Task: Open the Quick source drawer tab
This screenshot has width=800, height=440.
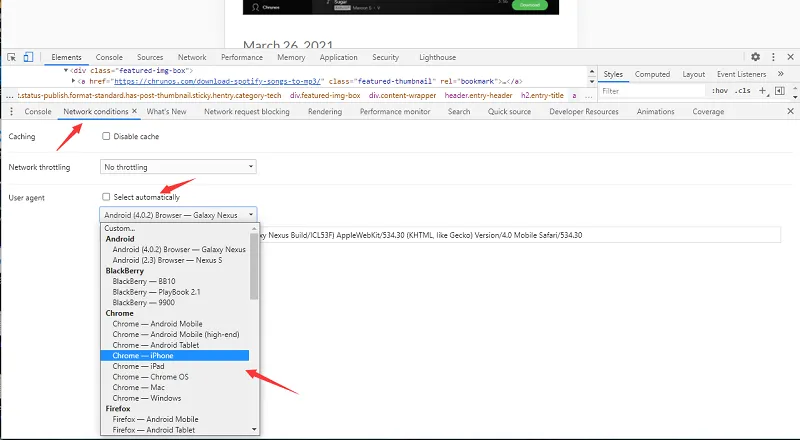Action: (x=509, y=111)
